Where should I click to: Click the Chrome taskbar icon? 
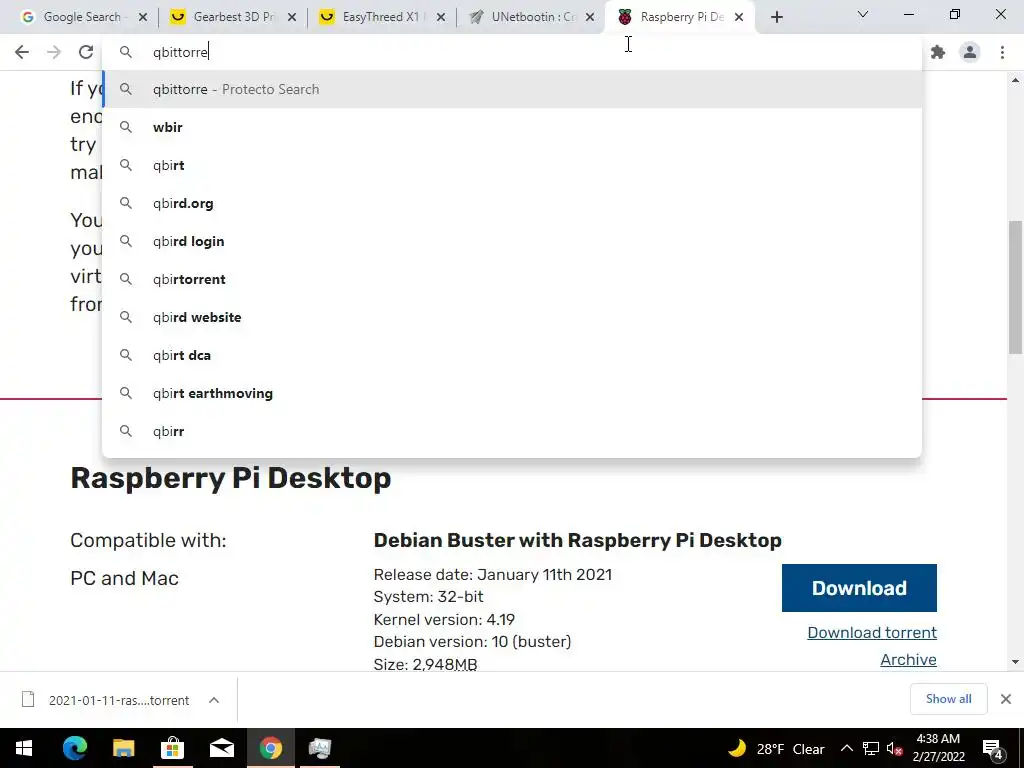[x=270, y=748]
